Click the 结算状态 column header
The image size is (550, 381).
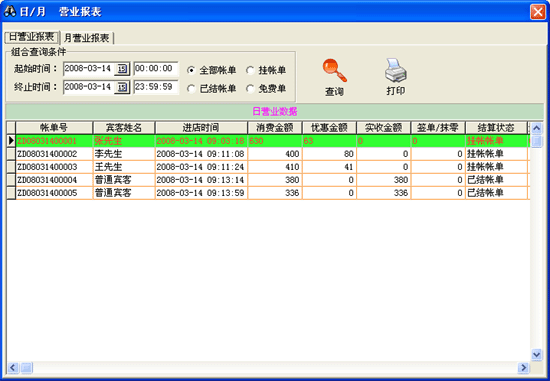(496, 128)
